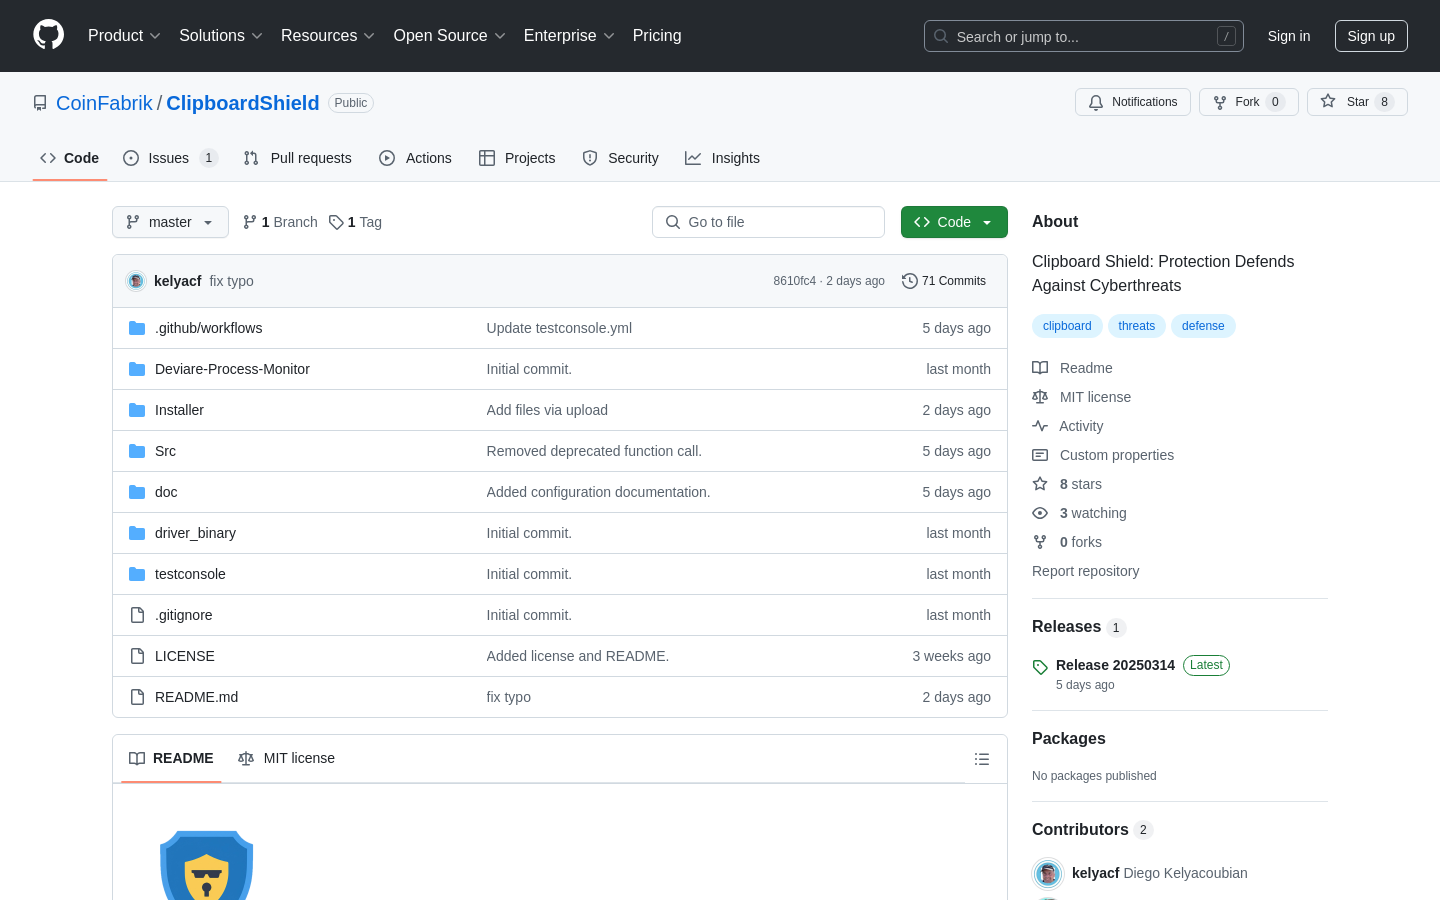Select the MIT license tab in README panel
Image resolution: width=1440 pixels, height=900 pixels.
click(x=286, y=758)
